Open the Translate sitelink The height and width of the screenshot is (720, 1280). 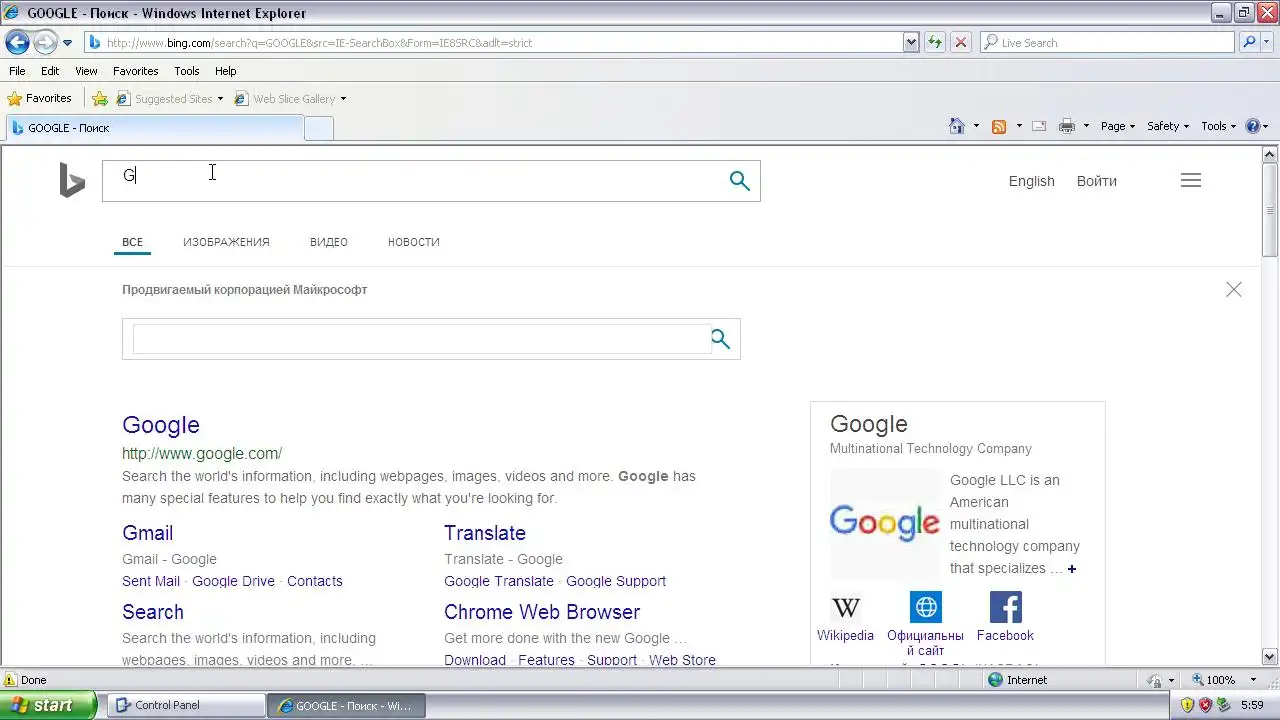pyautogui.click(x=484, y=533)
